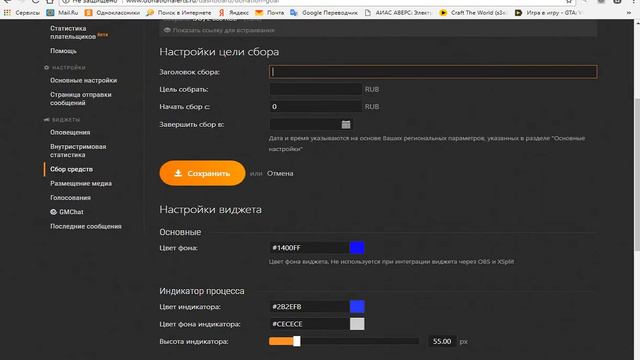The height and width of the screenshot is (360, 640).
Task: Open the Одноклассники bookmark
Action: click(112, 13)
